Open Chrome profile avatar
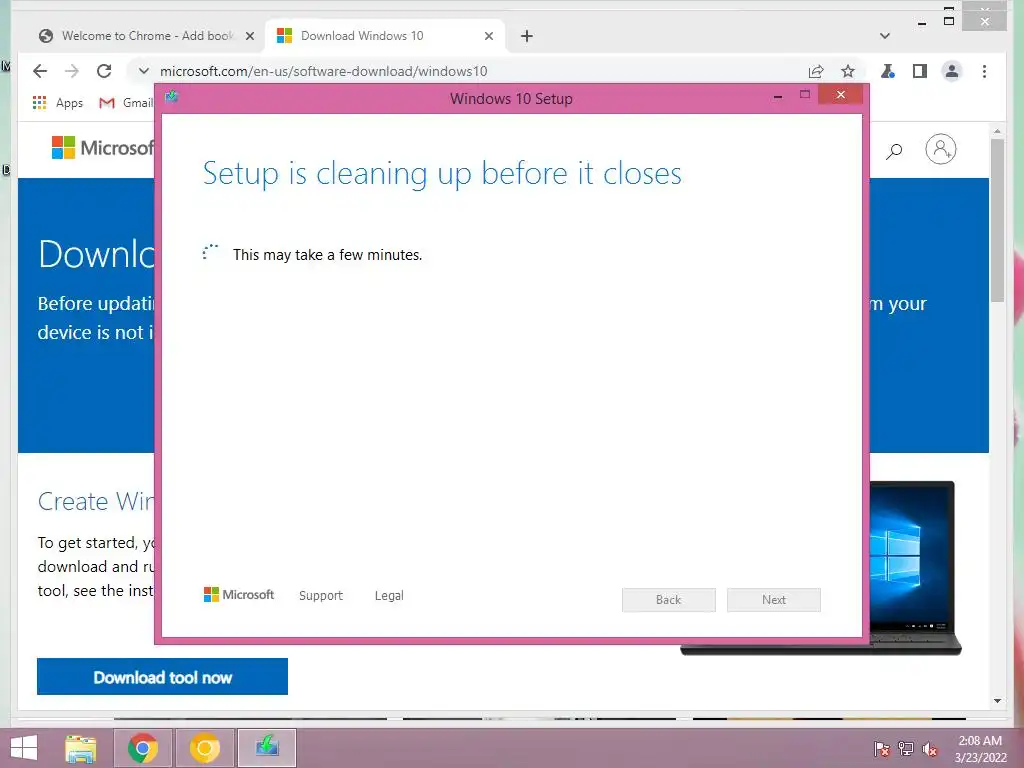The width and height of the screenshot is (1024, 768). click(952, 71)
